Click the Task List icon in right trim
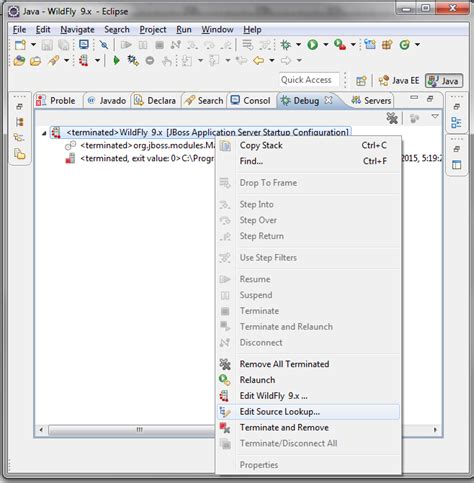Screen dimensions: 474x483 pos(456,164)
